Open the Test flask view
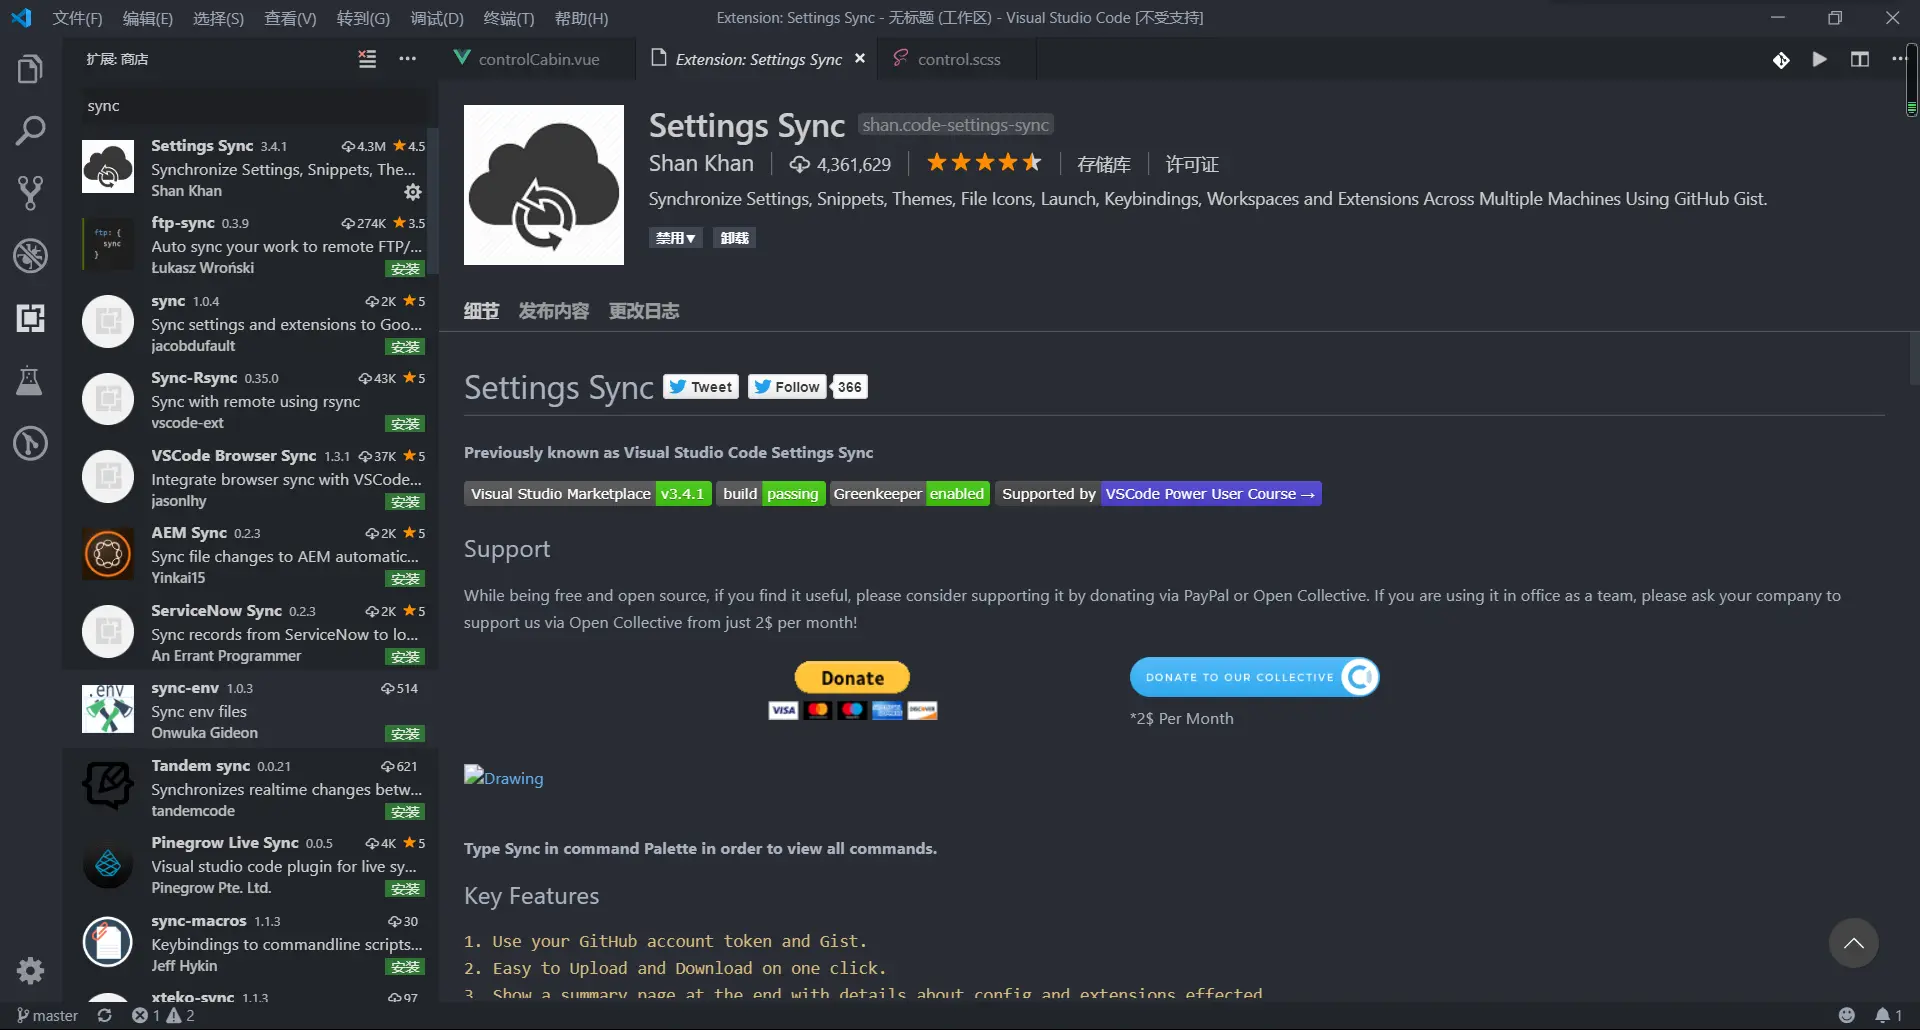Image resolution: width=1920 pixels, height=1030 pixels. click(x=30, y=381)
